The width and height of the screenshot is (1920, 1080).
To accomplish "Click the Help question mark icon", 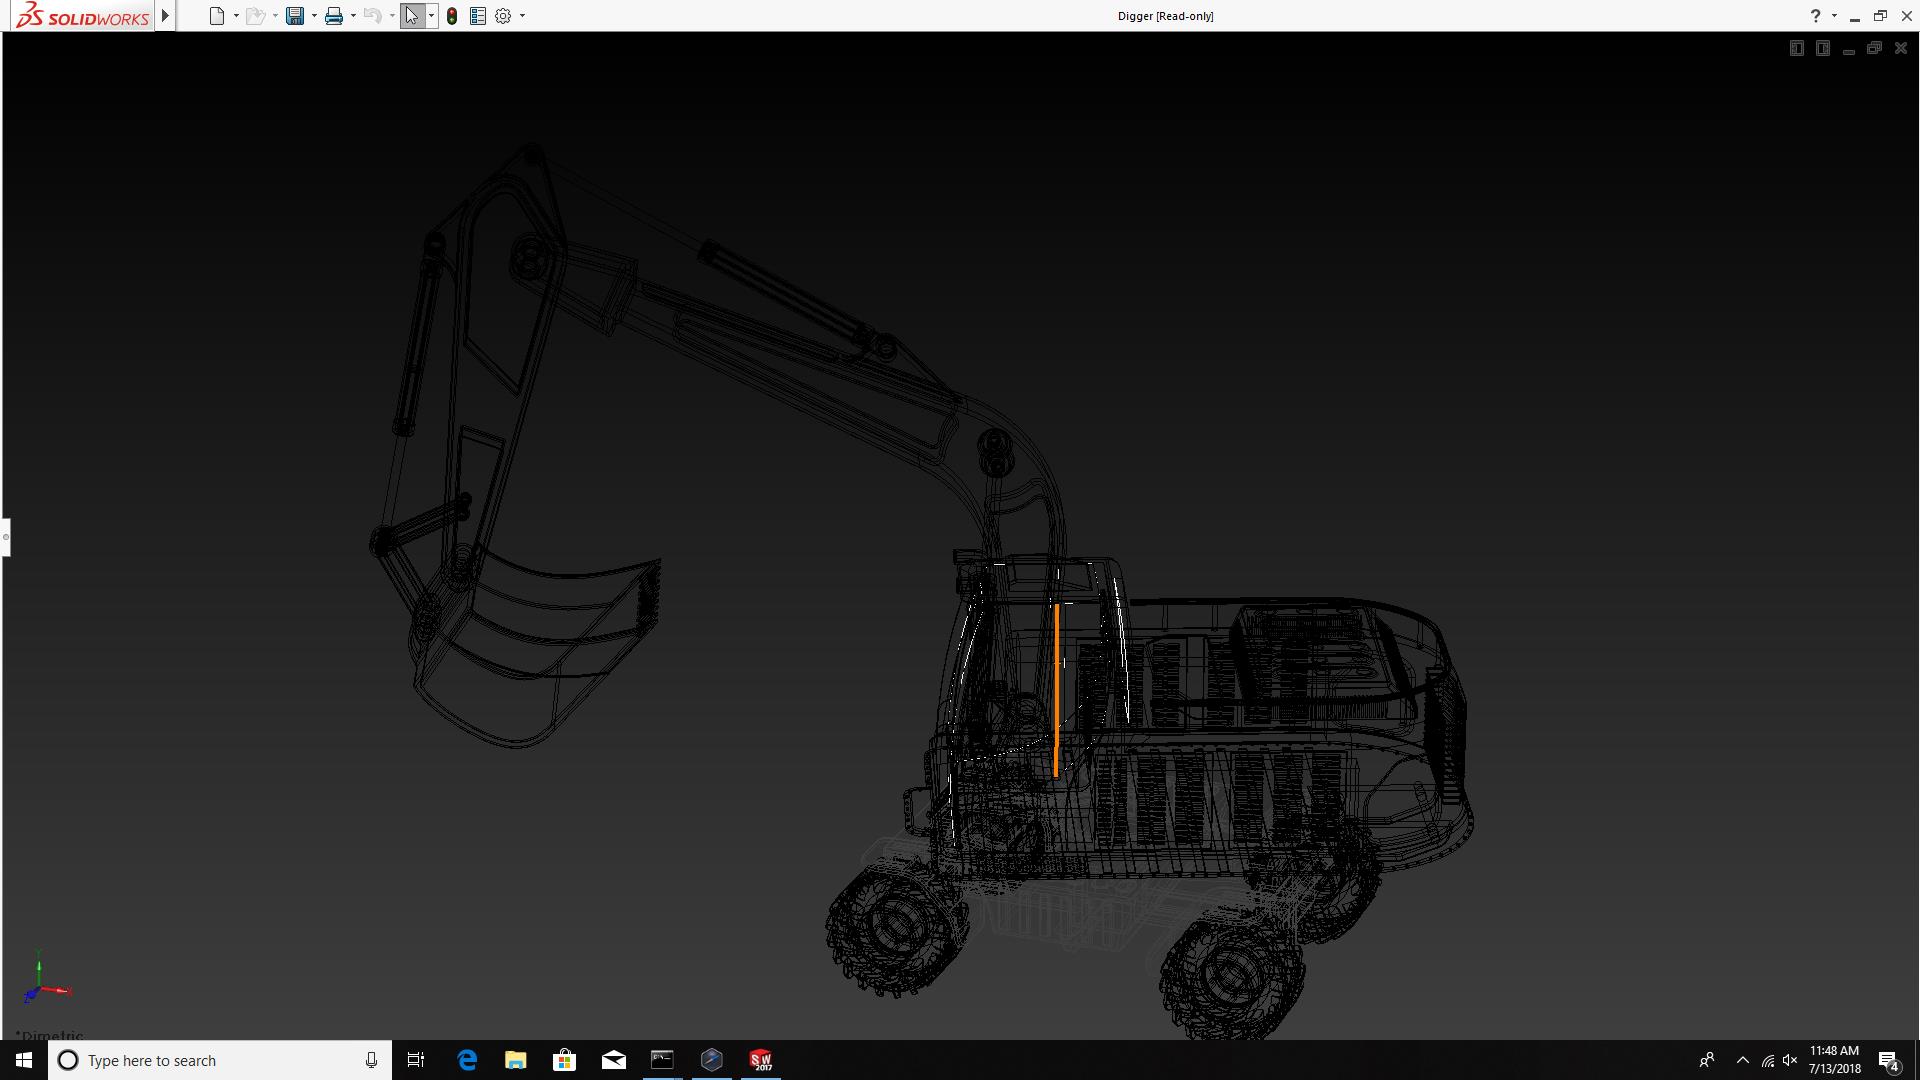I will pos(1815,16).
